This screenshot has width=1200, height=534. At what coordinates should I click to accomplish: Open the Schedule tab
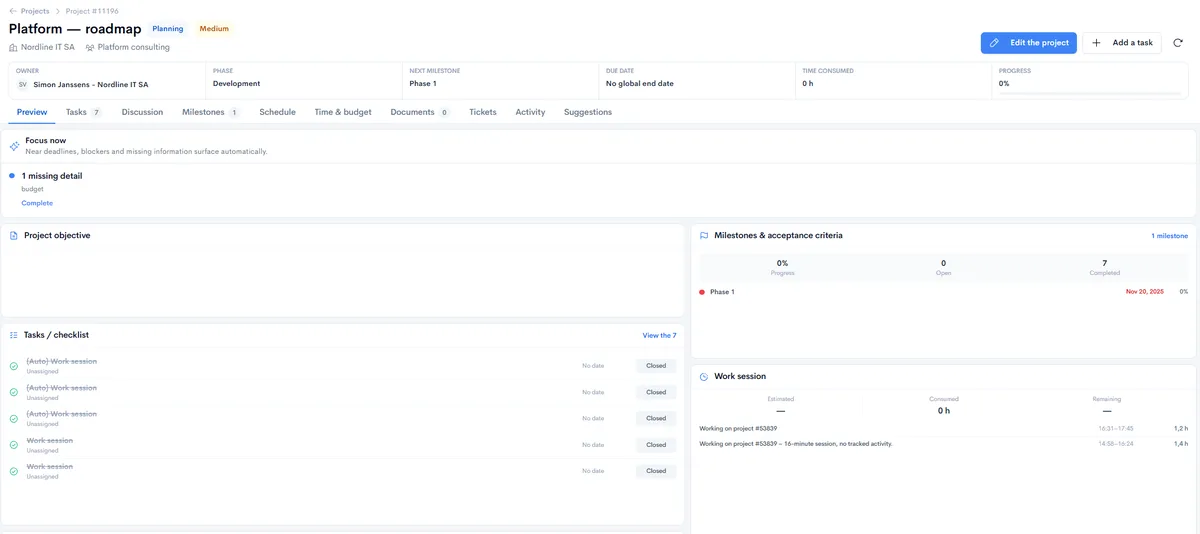(x=277, y=112)
